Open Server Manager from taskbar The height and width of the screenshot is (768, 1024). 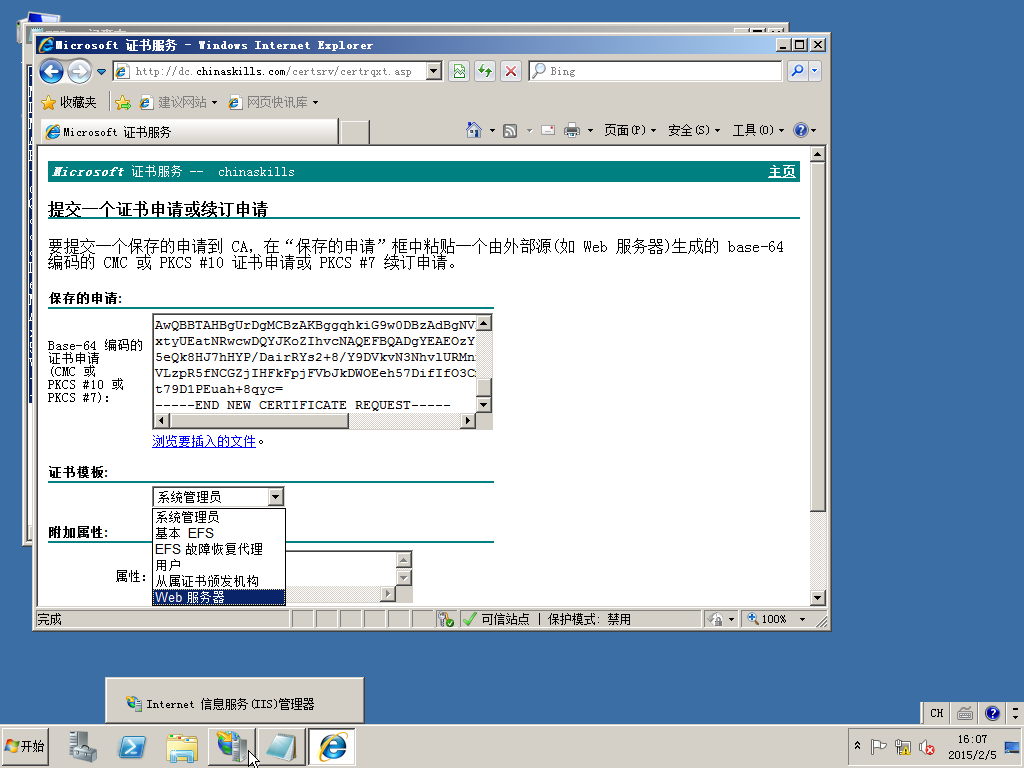pyautogui.click(x=82, y=746)
